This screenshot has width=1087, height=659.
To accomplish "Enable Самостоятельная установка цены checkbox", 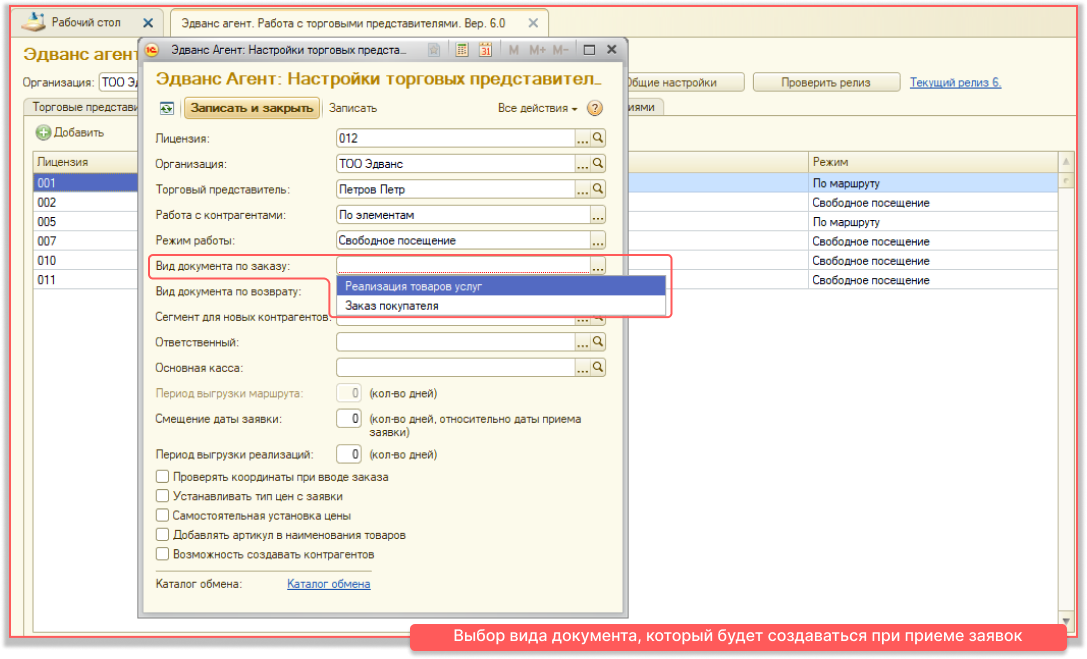I will 162,516.
